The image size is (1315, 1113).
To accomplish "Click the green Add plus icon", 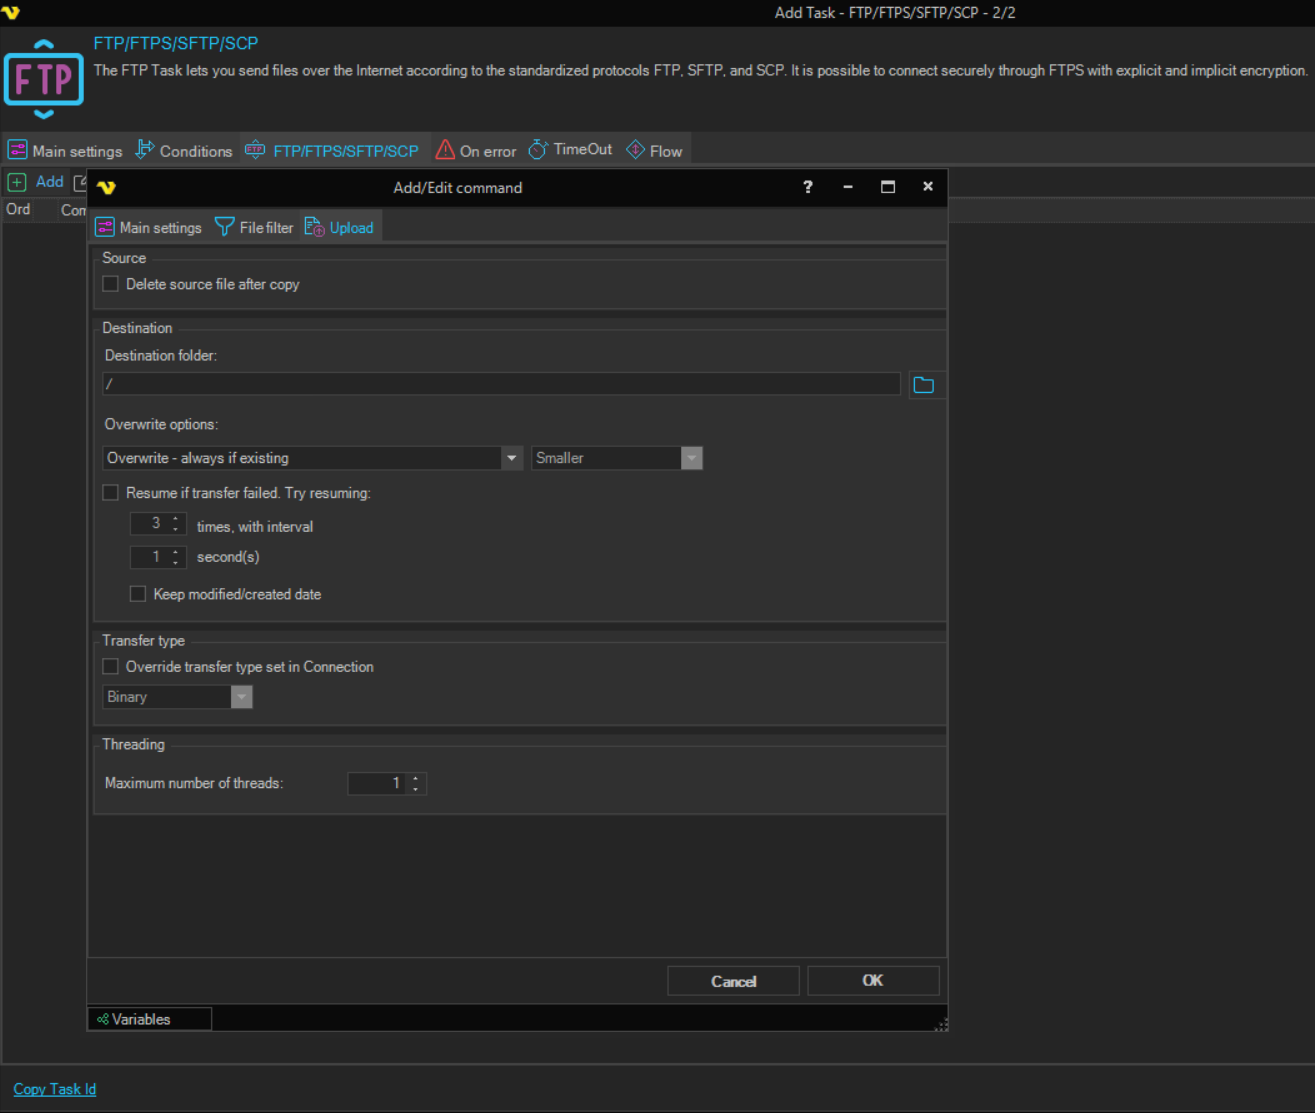I will 17,182.
